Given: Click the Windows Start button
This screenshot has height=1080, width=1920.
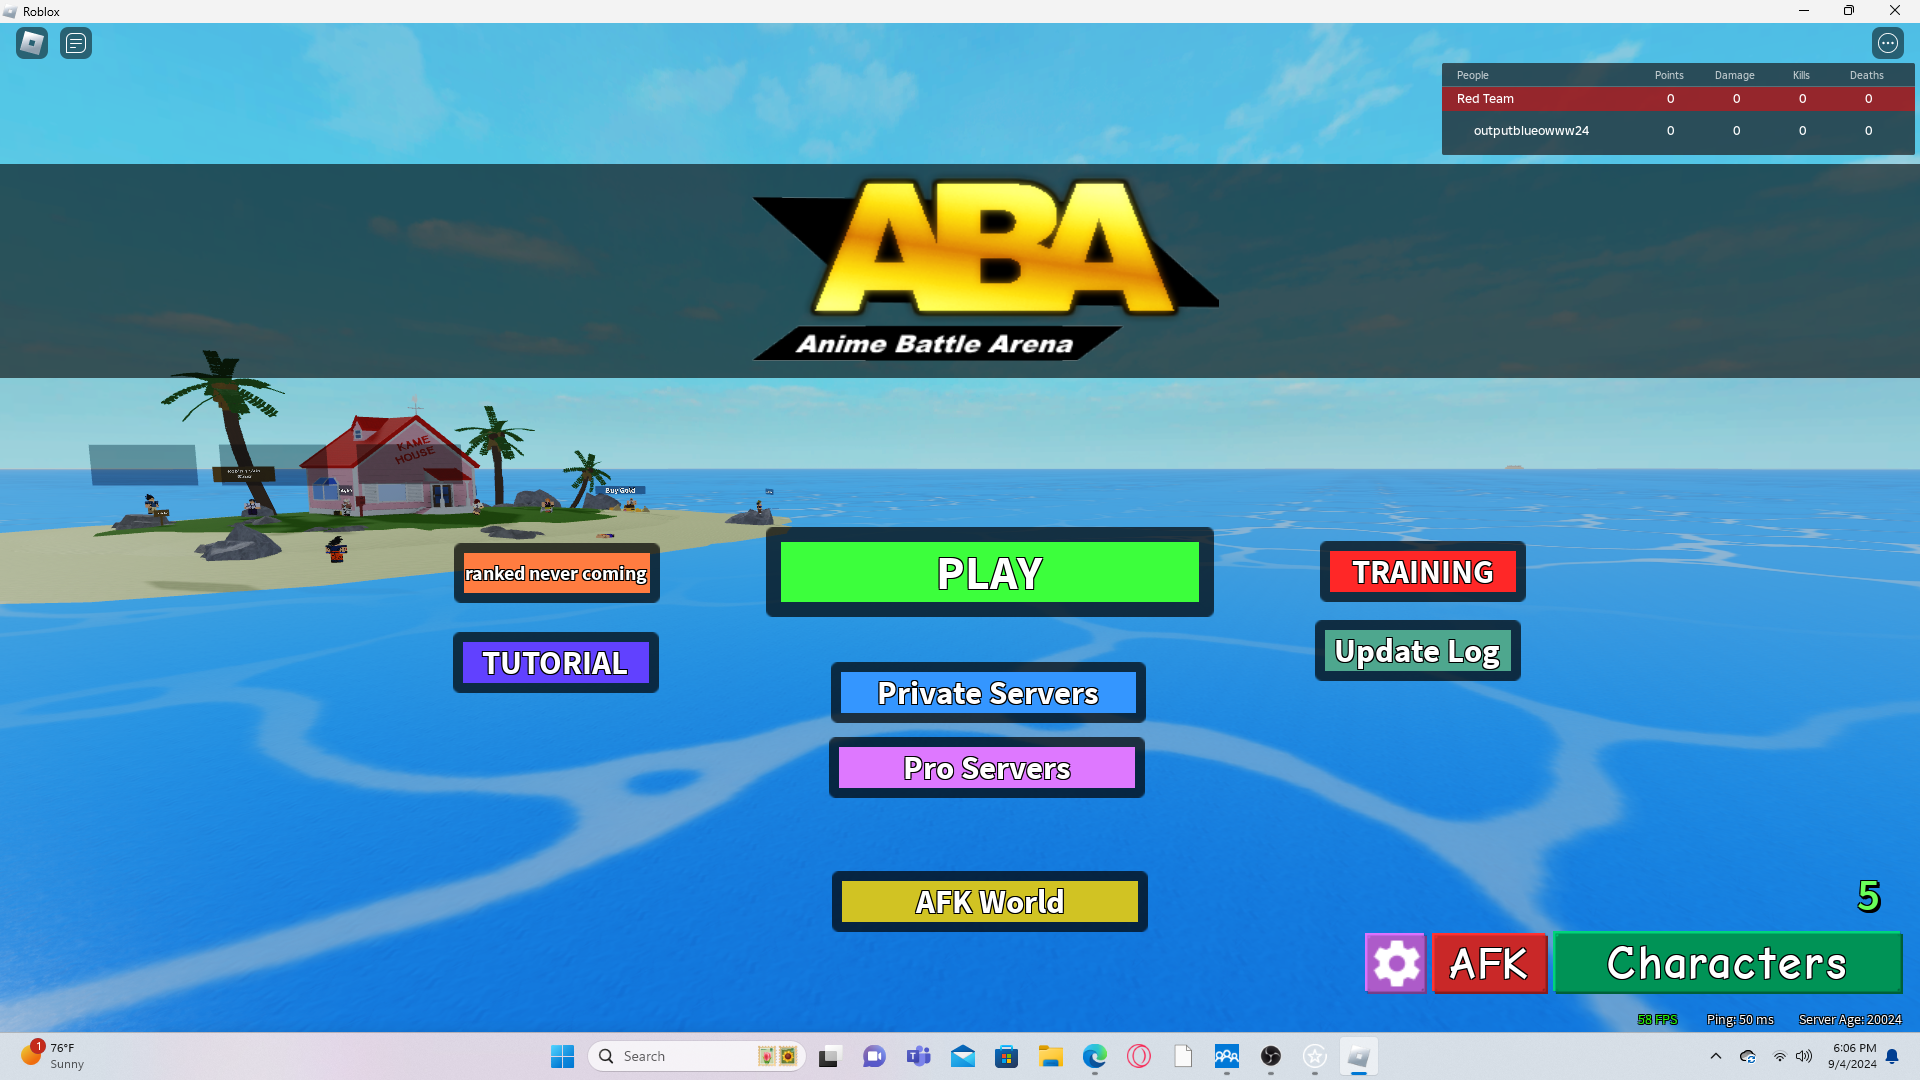Looking at the screenshot, I should [562, 1056].
